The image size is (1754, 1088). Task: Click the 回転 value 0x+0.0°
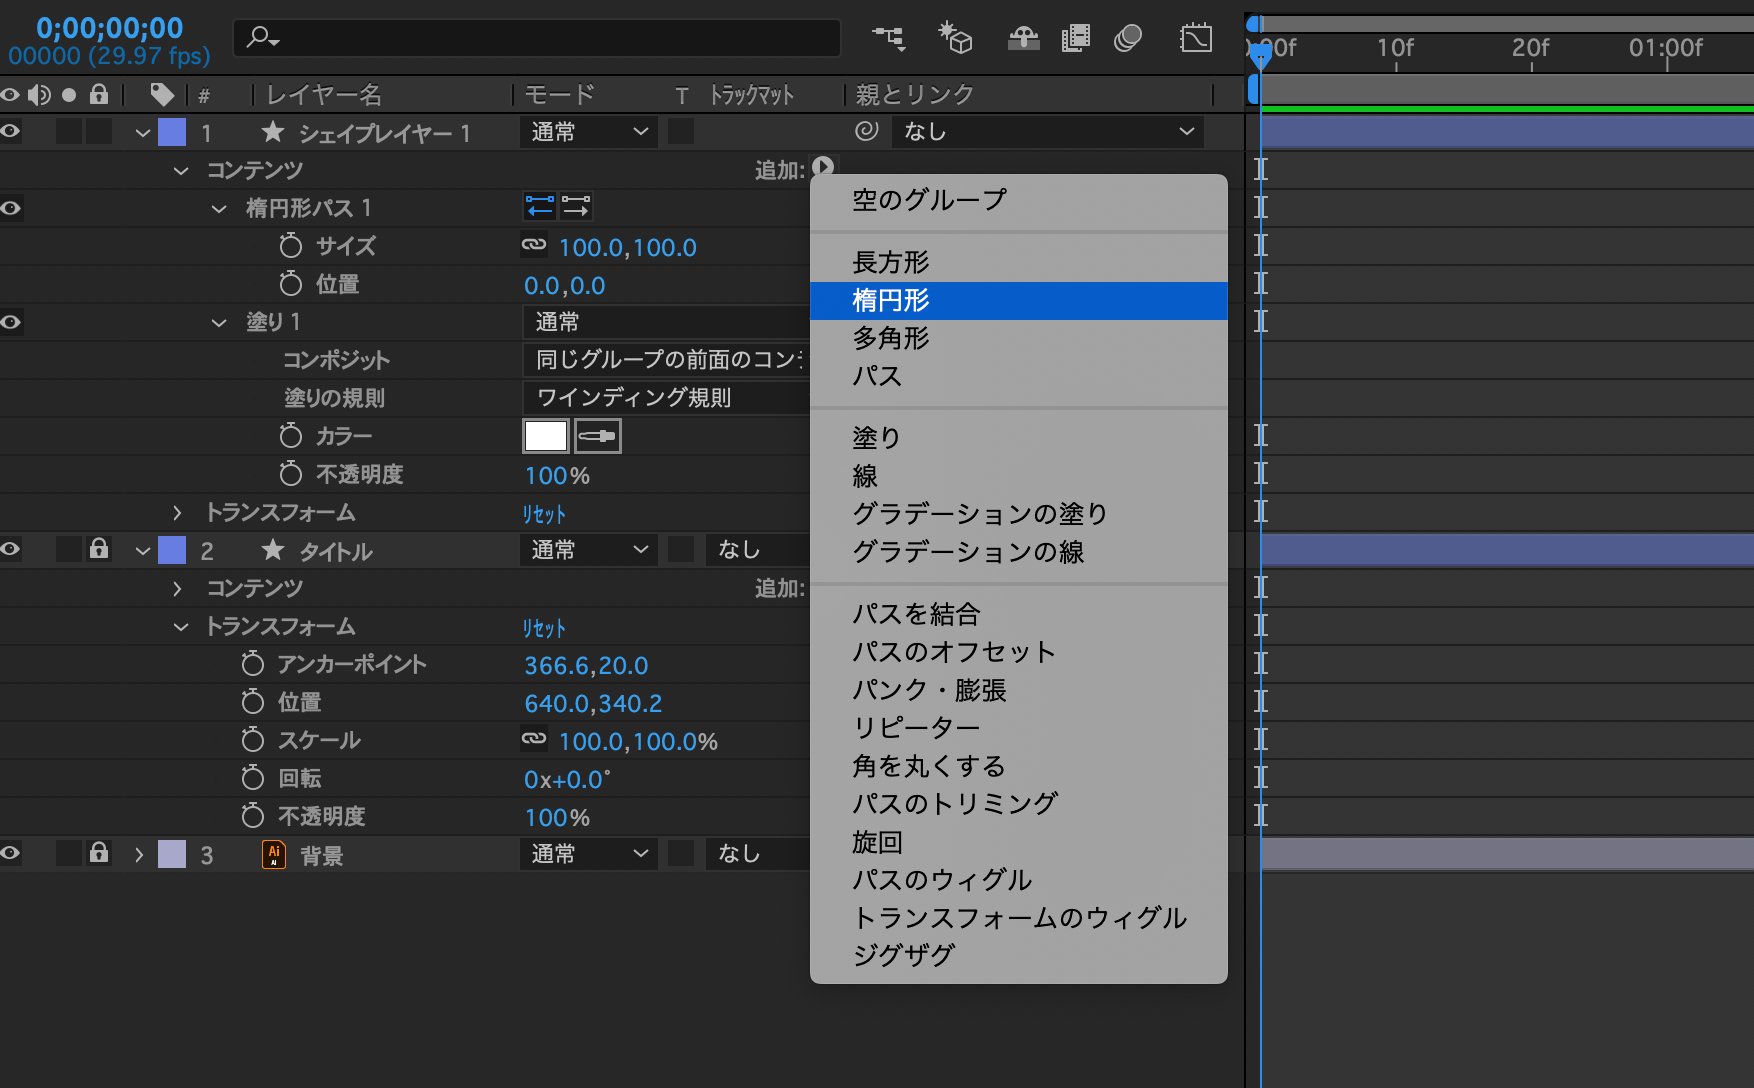click(567, 780)
